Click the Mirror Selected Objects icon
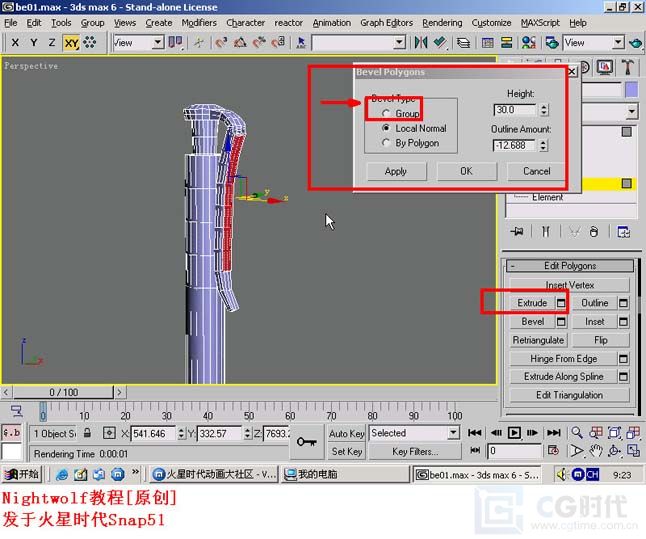Screen dimensions: 646x539 click(421, 42)
